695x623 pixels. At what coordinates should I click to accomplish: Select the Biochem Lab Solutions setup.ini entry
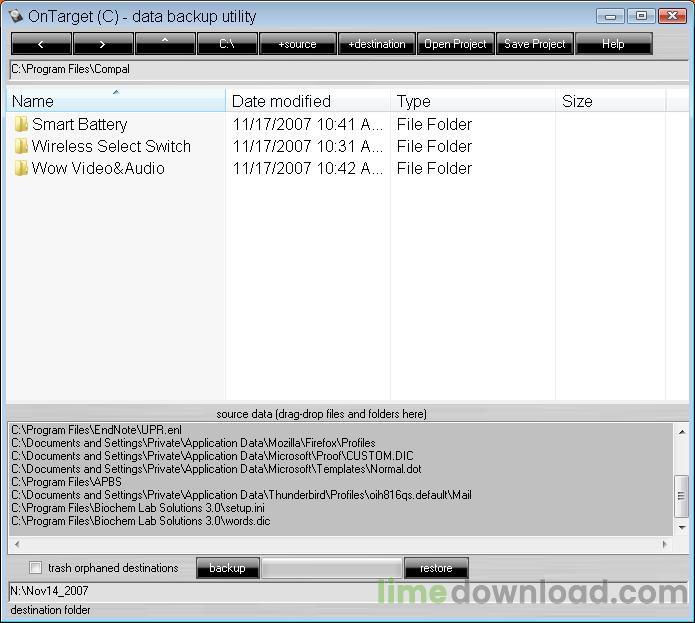[137, 508]
